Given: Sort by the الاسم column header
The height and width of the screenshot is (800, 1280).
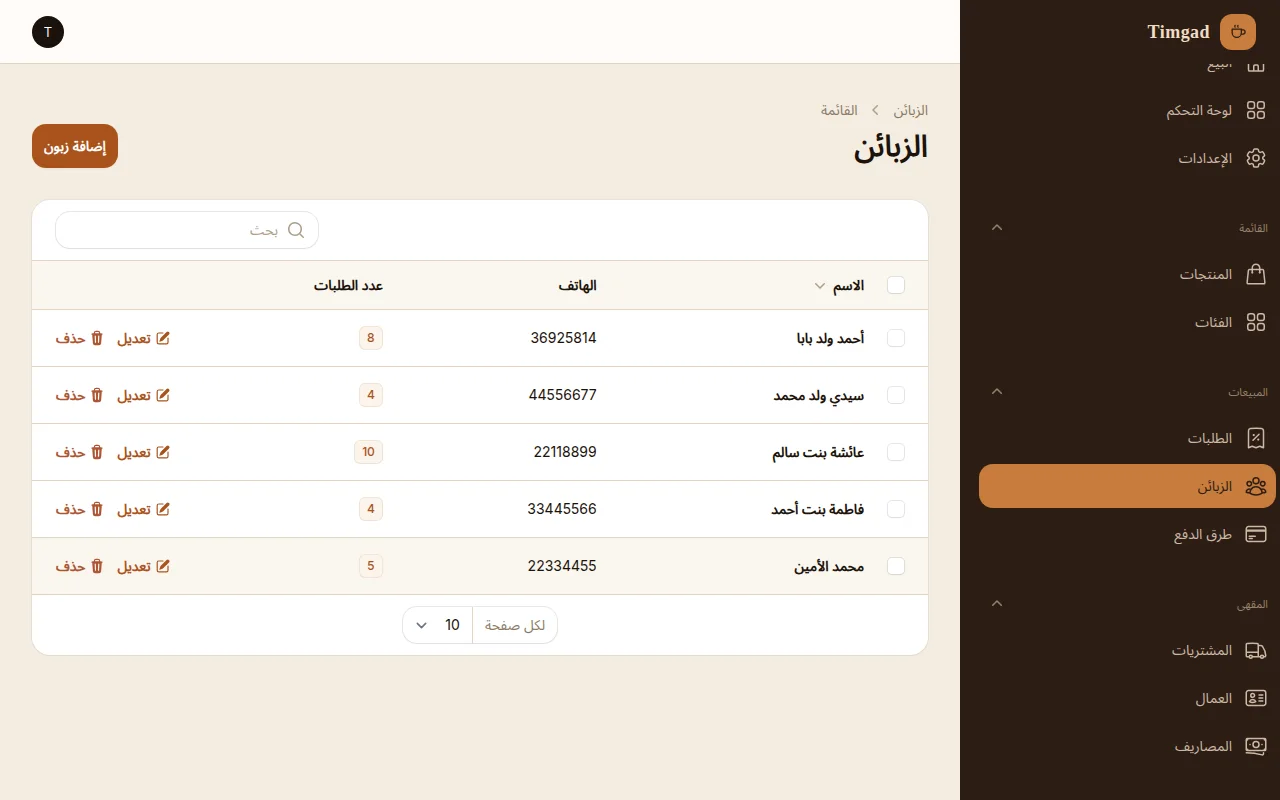Looking at the screenshot, I should click(x=839, y=286).
